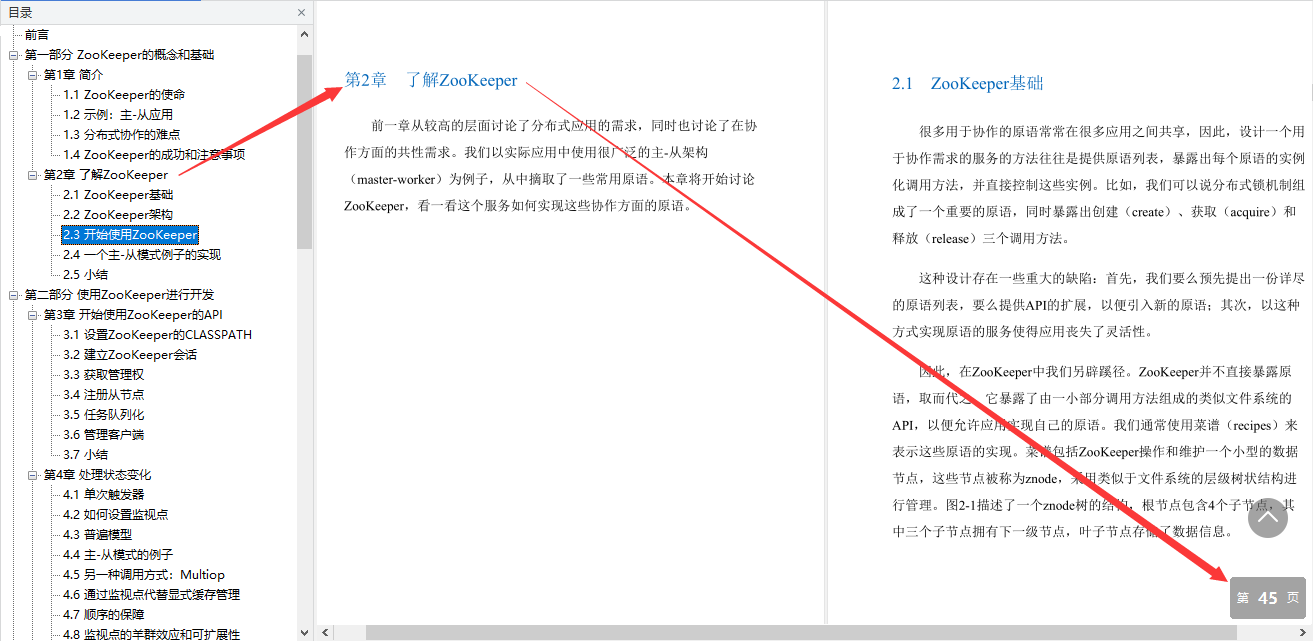Open 4.6 通过监视点代替显式缓存管理
Screen dimensions: 1313x641
(151, 595)
